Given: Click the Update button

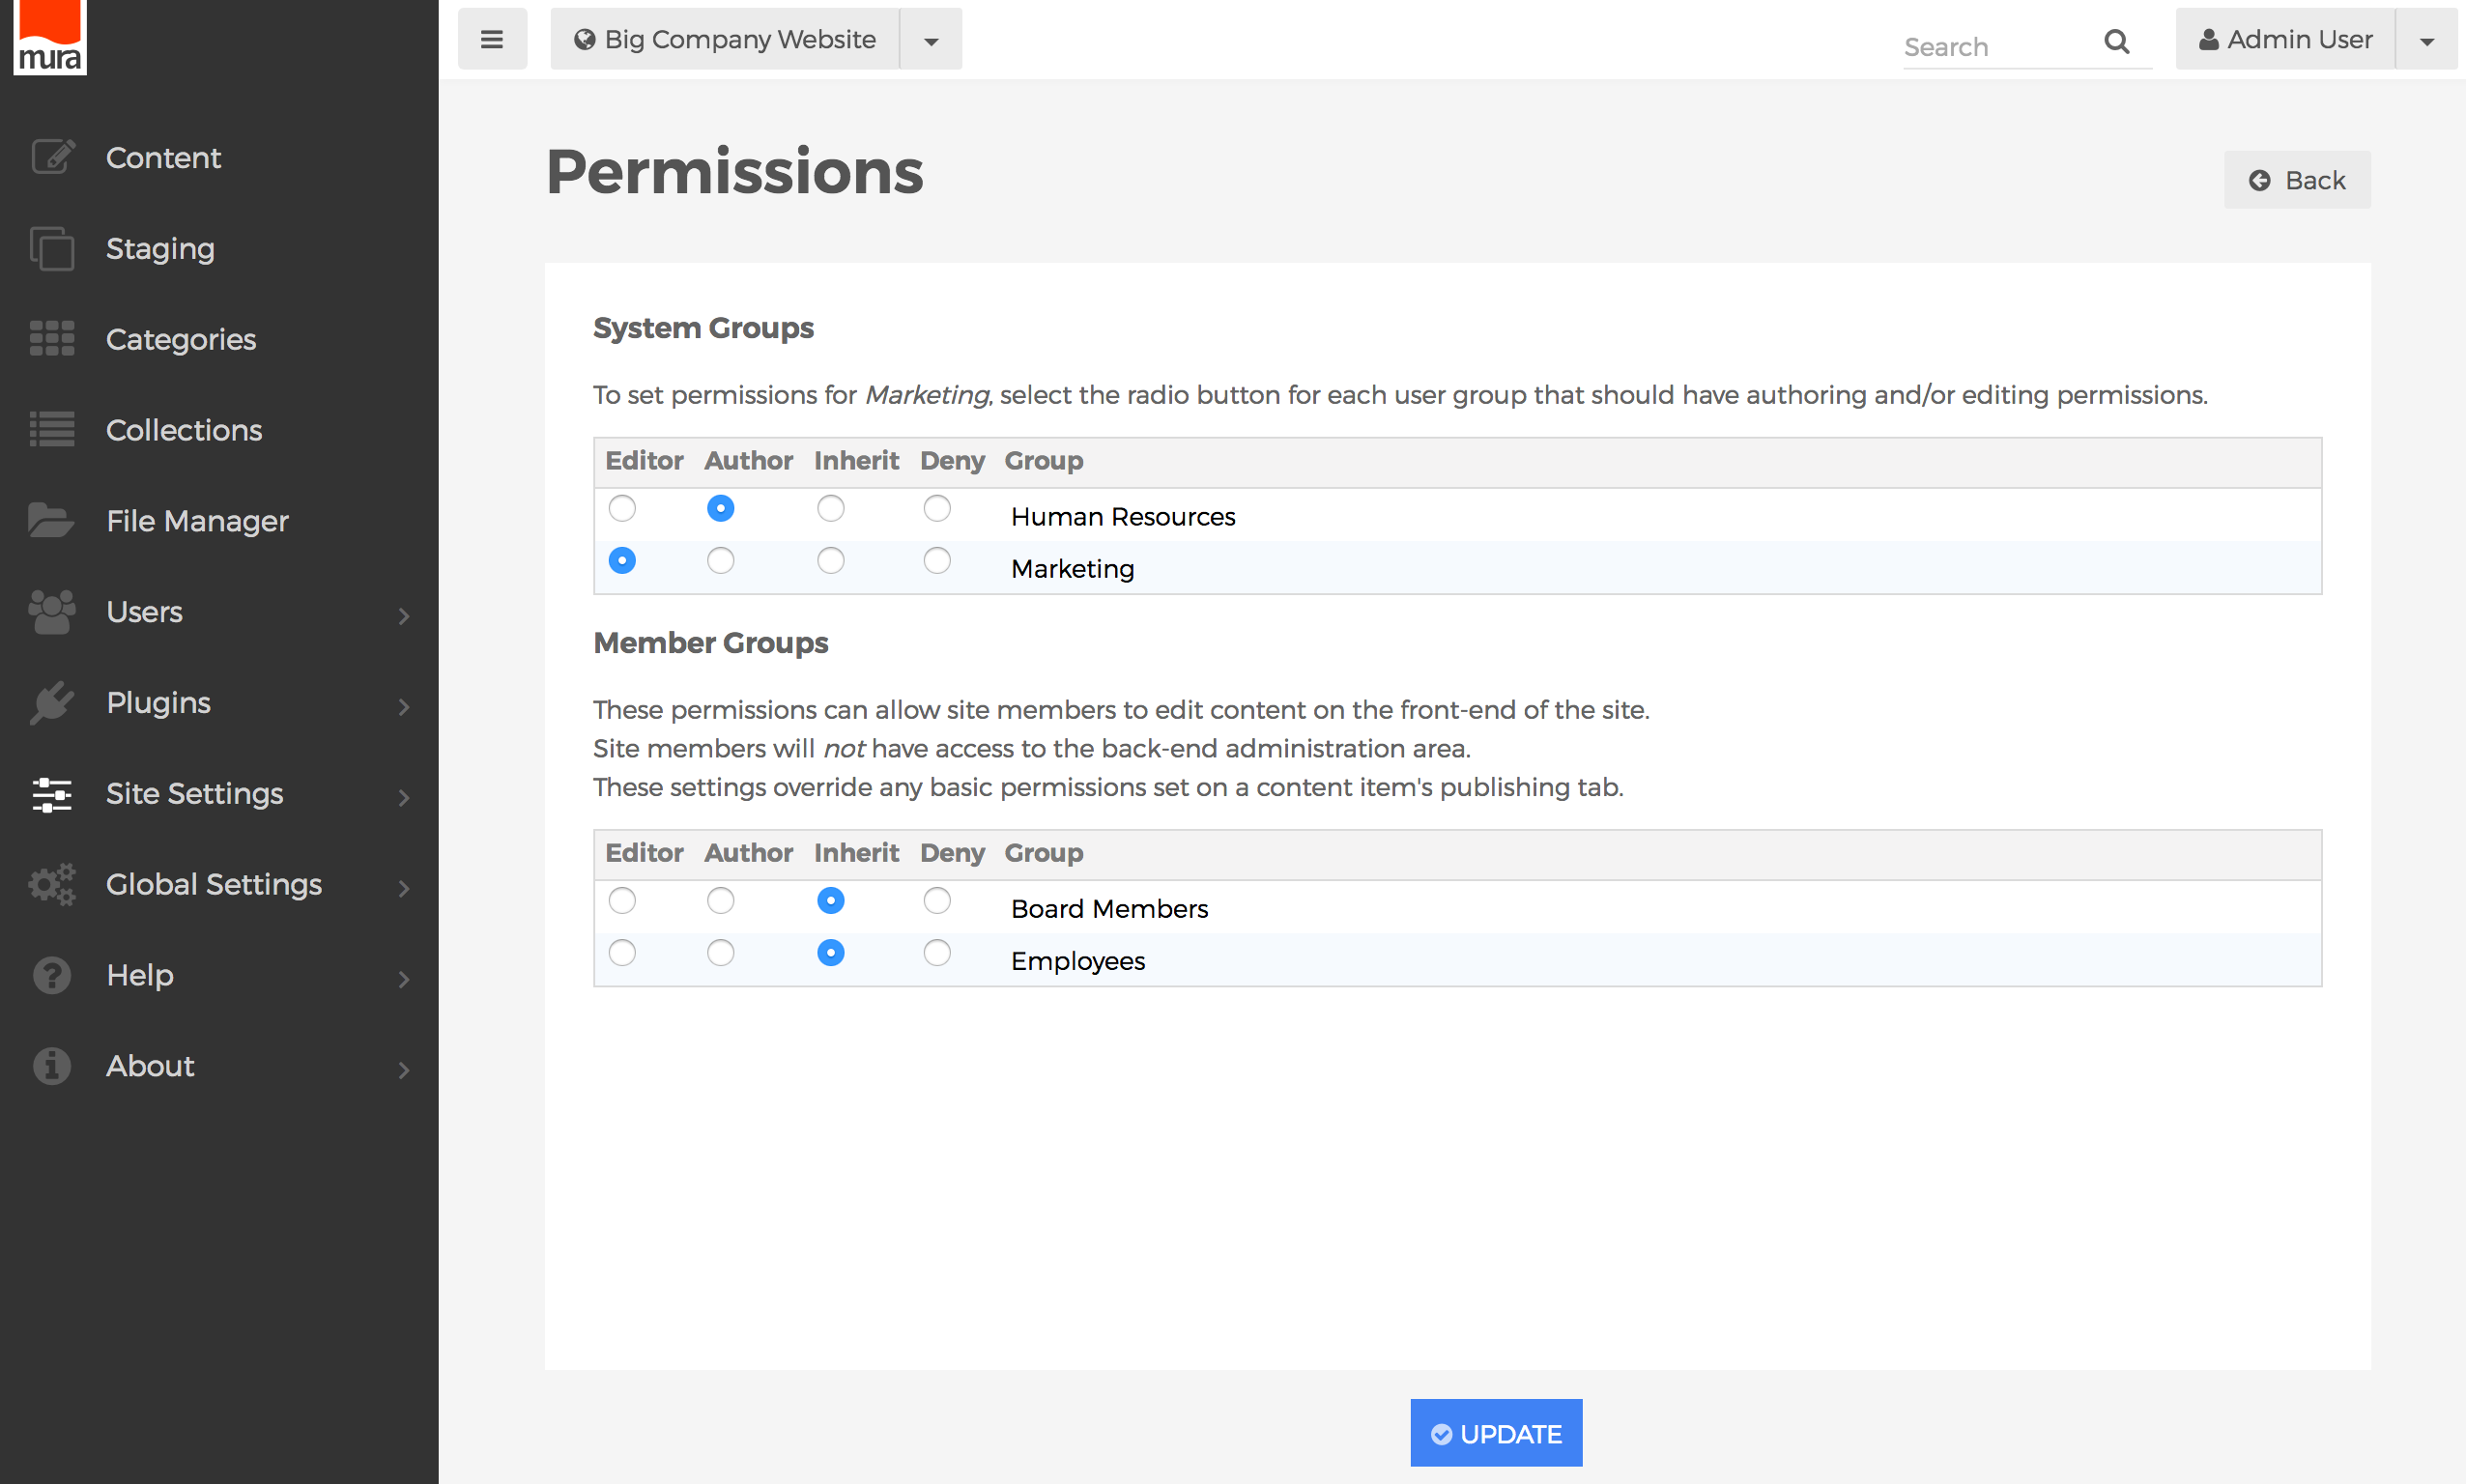Looking at the screenshot, I should coord(1495,1433).
